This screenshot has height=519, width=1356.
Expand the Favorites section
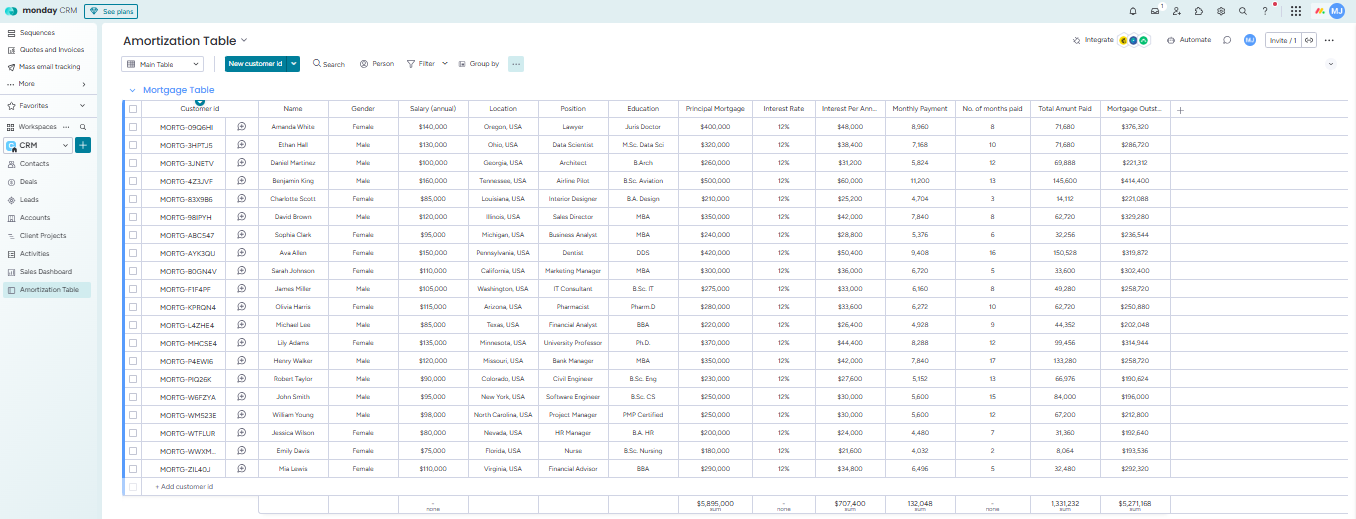click(82, 105)
